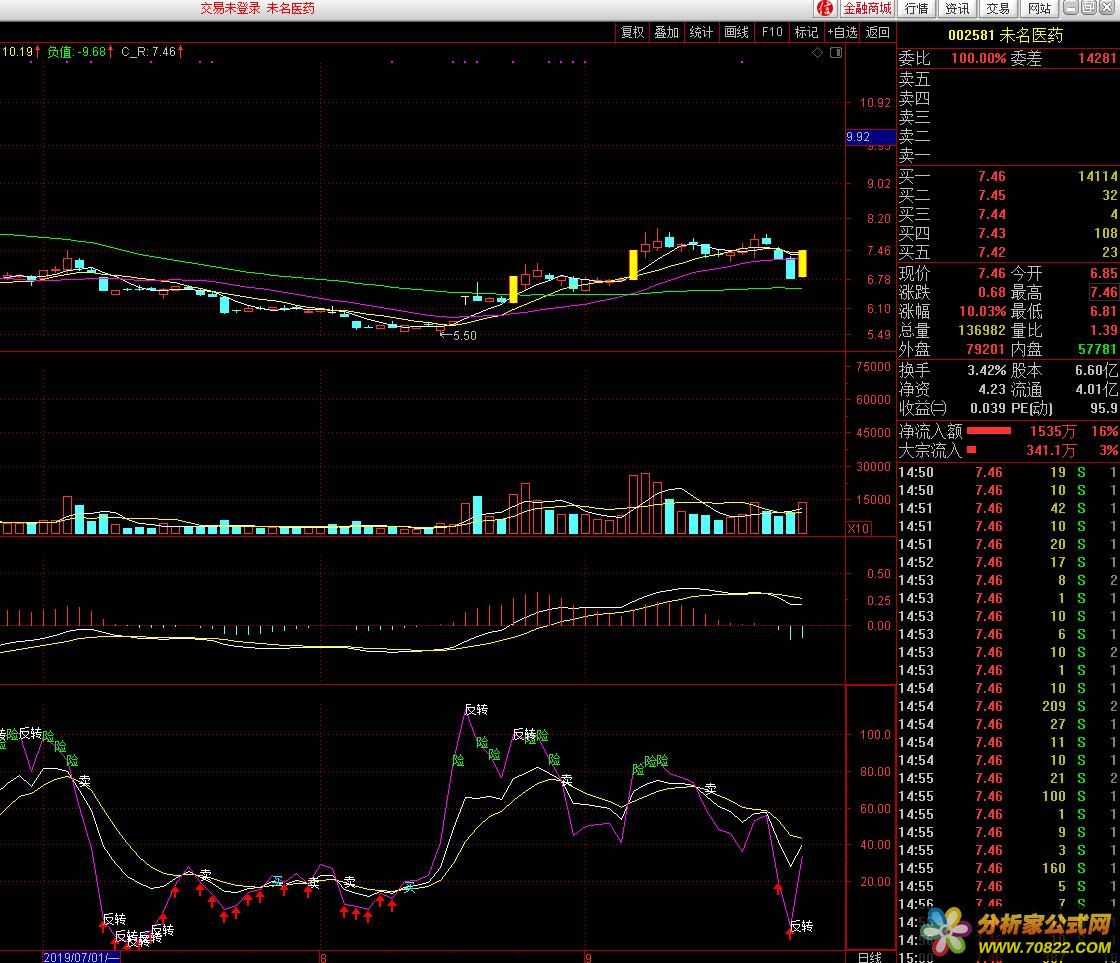Click the 换手 3.42% turnover value
Image resolution: width=1120 pixels, height=963 pixels.
(x=986, y=371)
